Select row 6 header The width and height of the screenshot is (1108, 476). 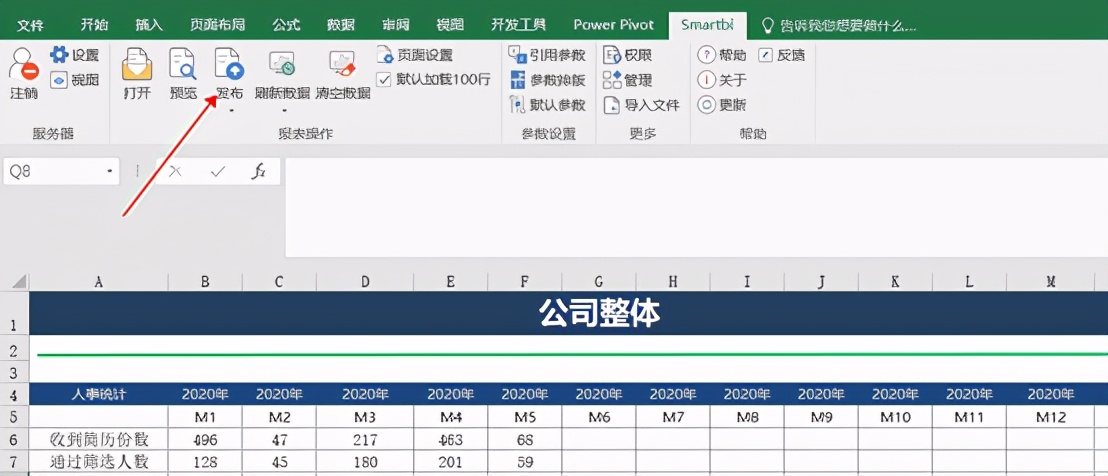coord(14,440)
